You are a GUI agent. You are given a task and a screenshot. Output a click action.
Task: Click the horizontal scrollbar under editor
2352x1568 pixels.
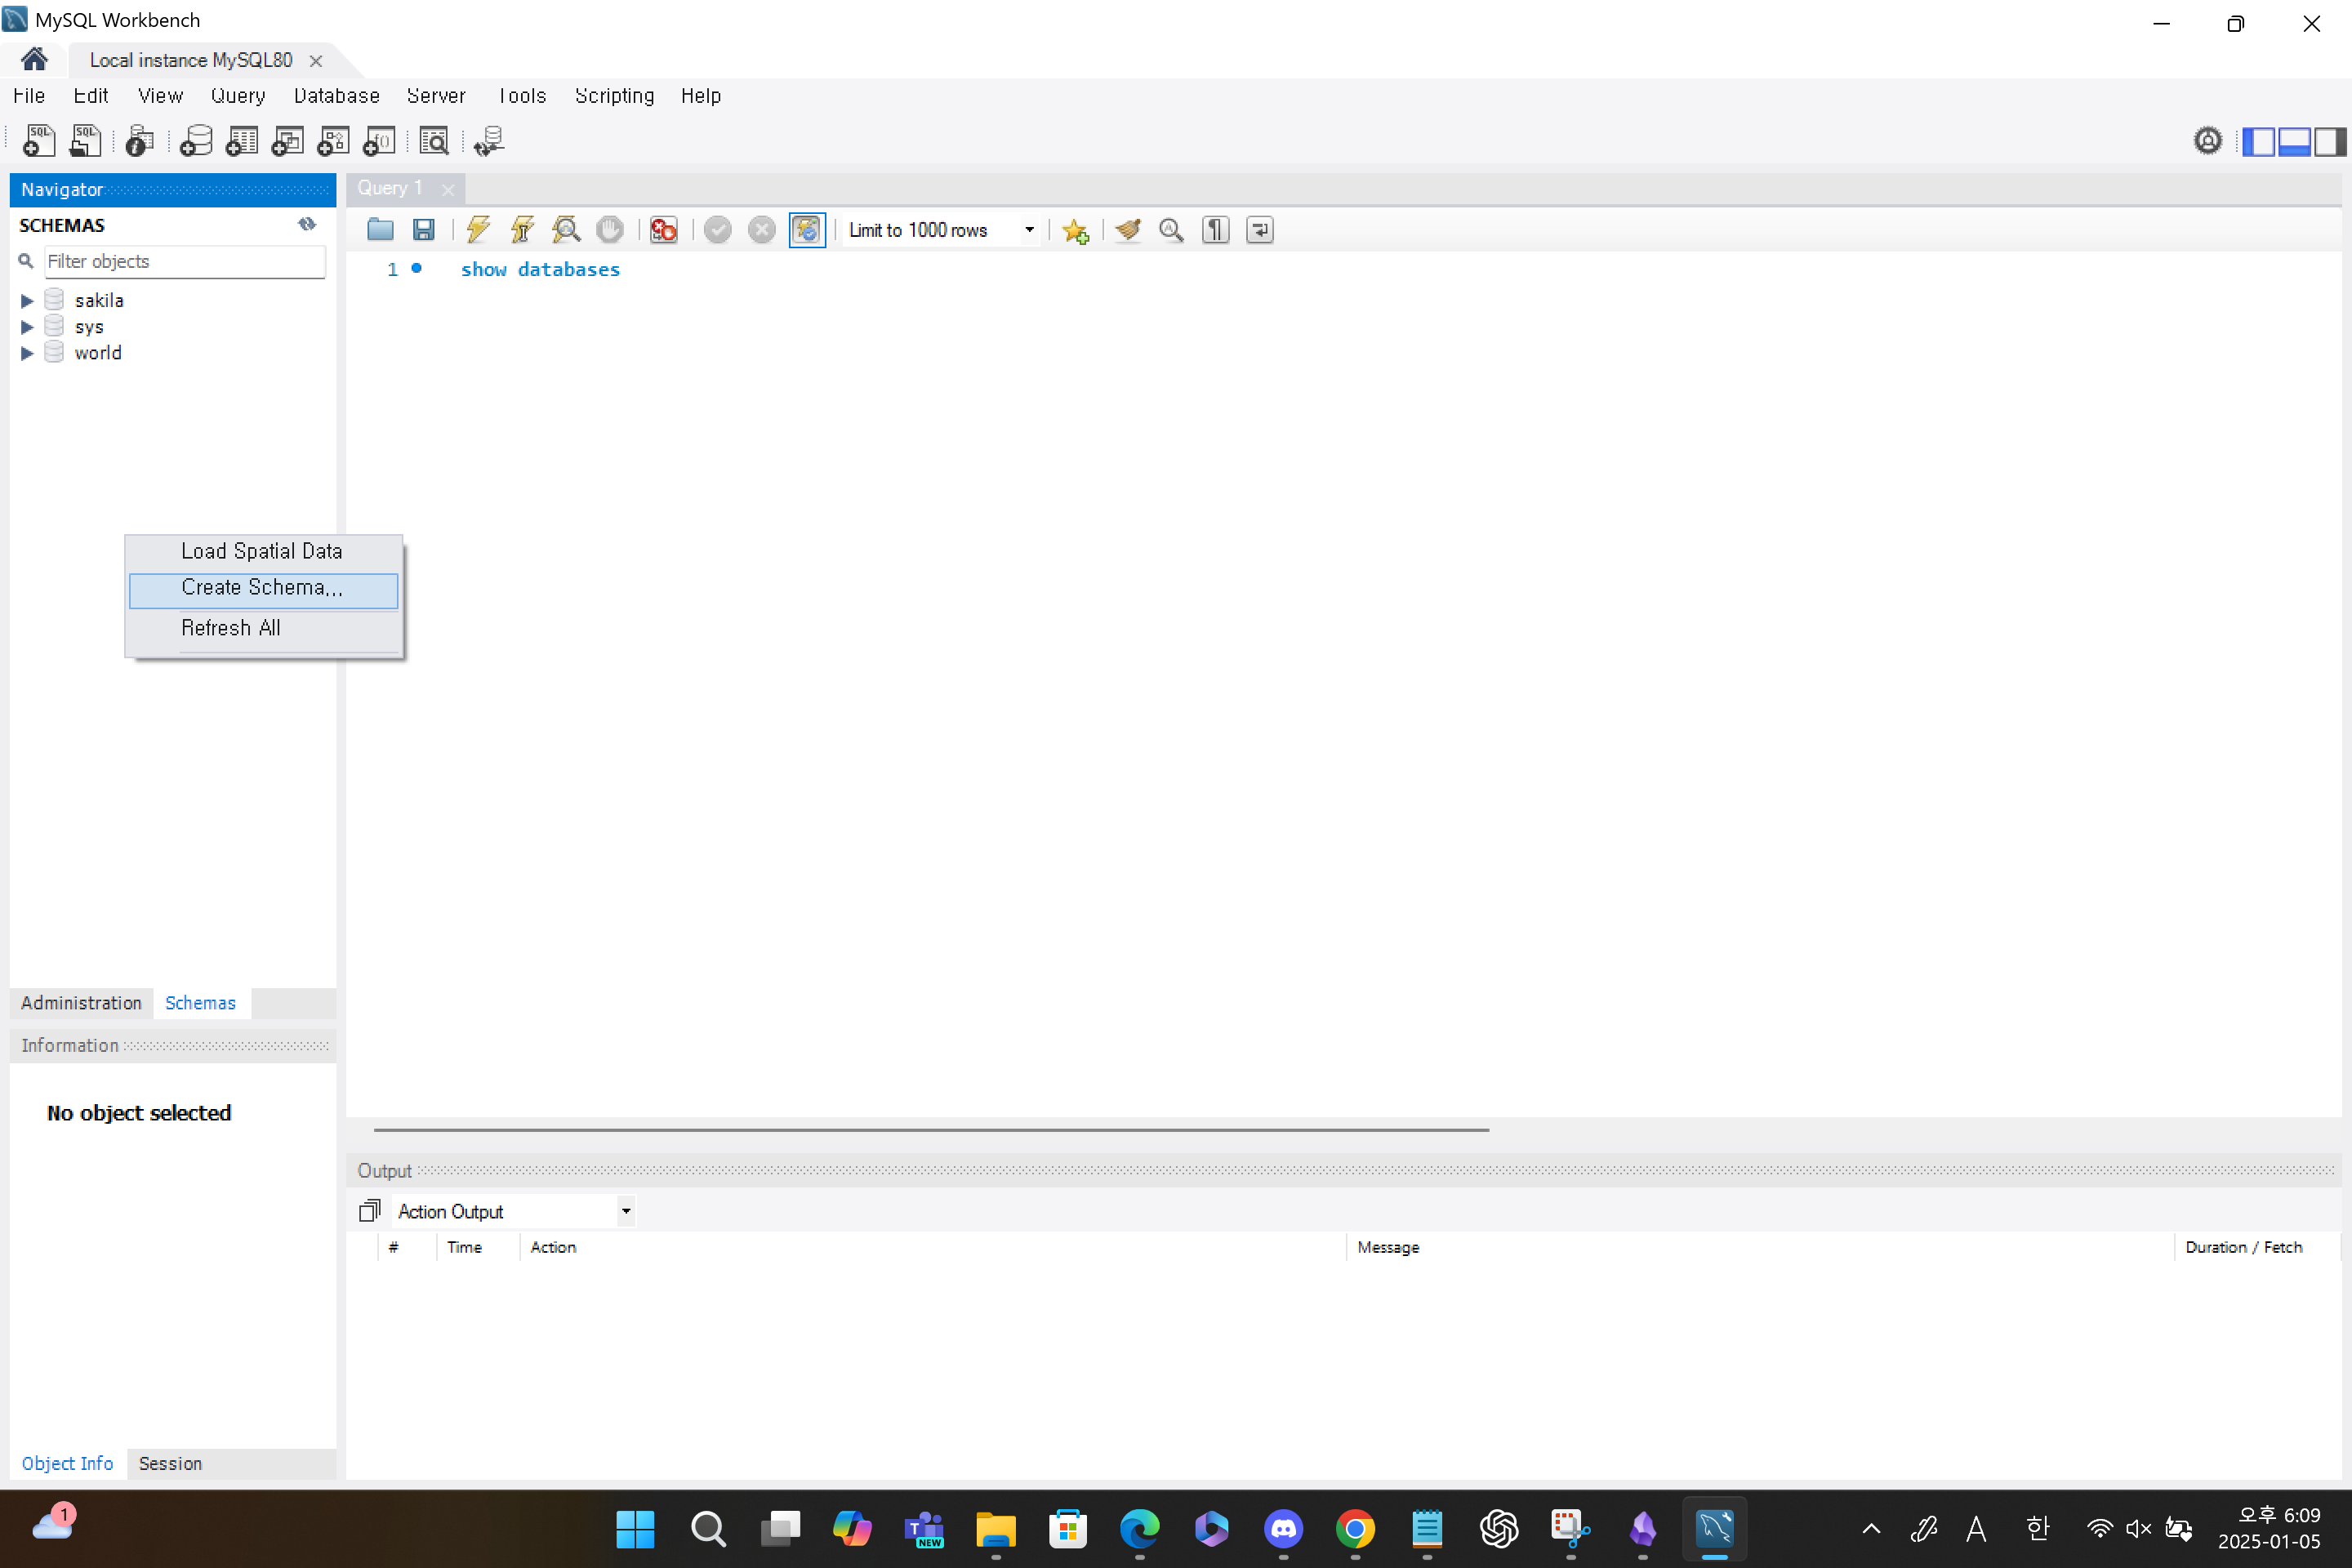pos(931,1130)
